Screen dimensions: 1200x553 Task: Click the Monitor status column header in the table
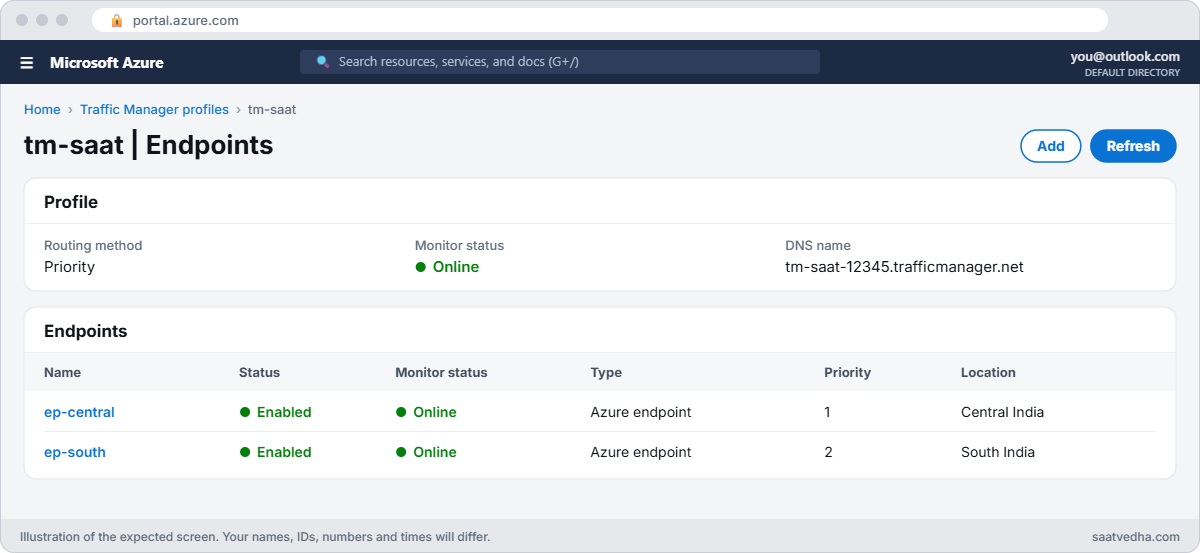[441, 372]
